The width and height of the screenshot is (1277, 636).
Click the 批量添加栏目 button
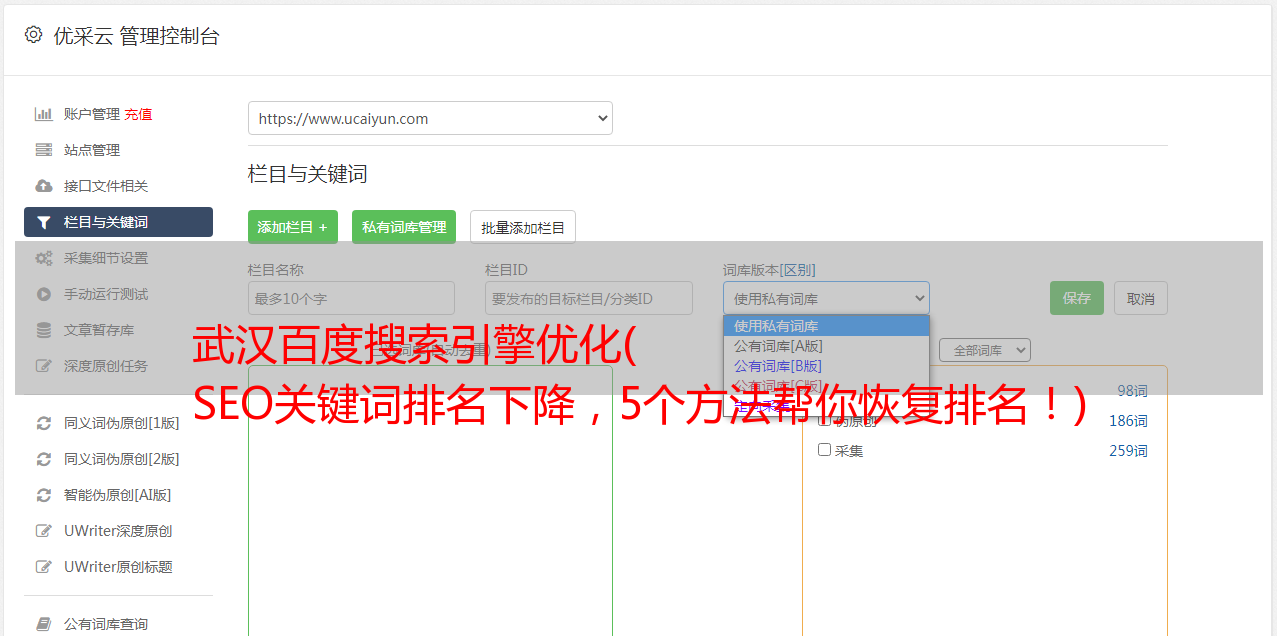523,227
